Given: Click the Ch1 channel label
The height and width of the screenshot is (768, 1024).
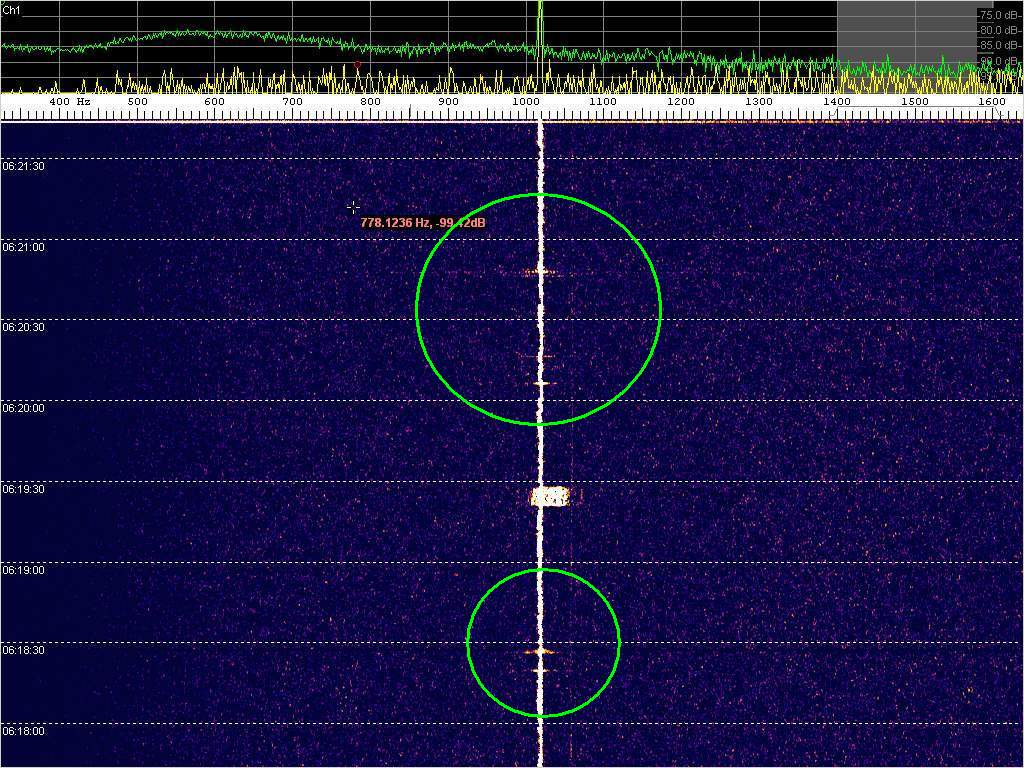Looking at the screenshot, I should coord(12,9).
